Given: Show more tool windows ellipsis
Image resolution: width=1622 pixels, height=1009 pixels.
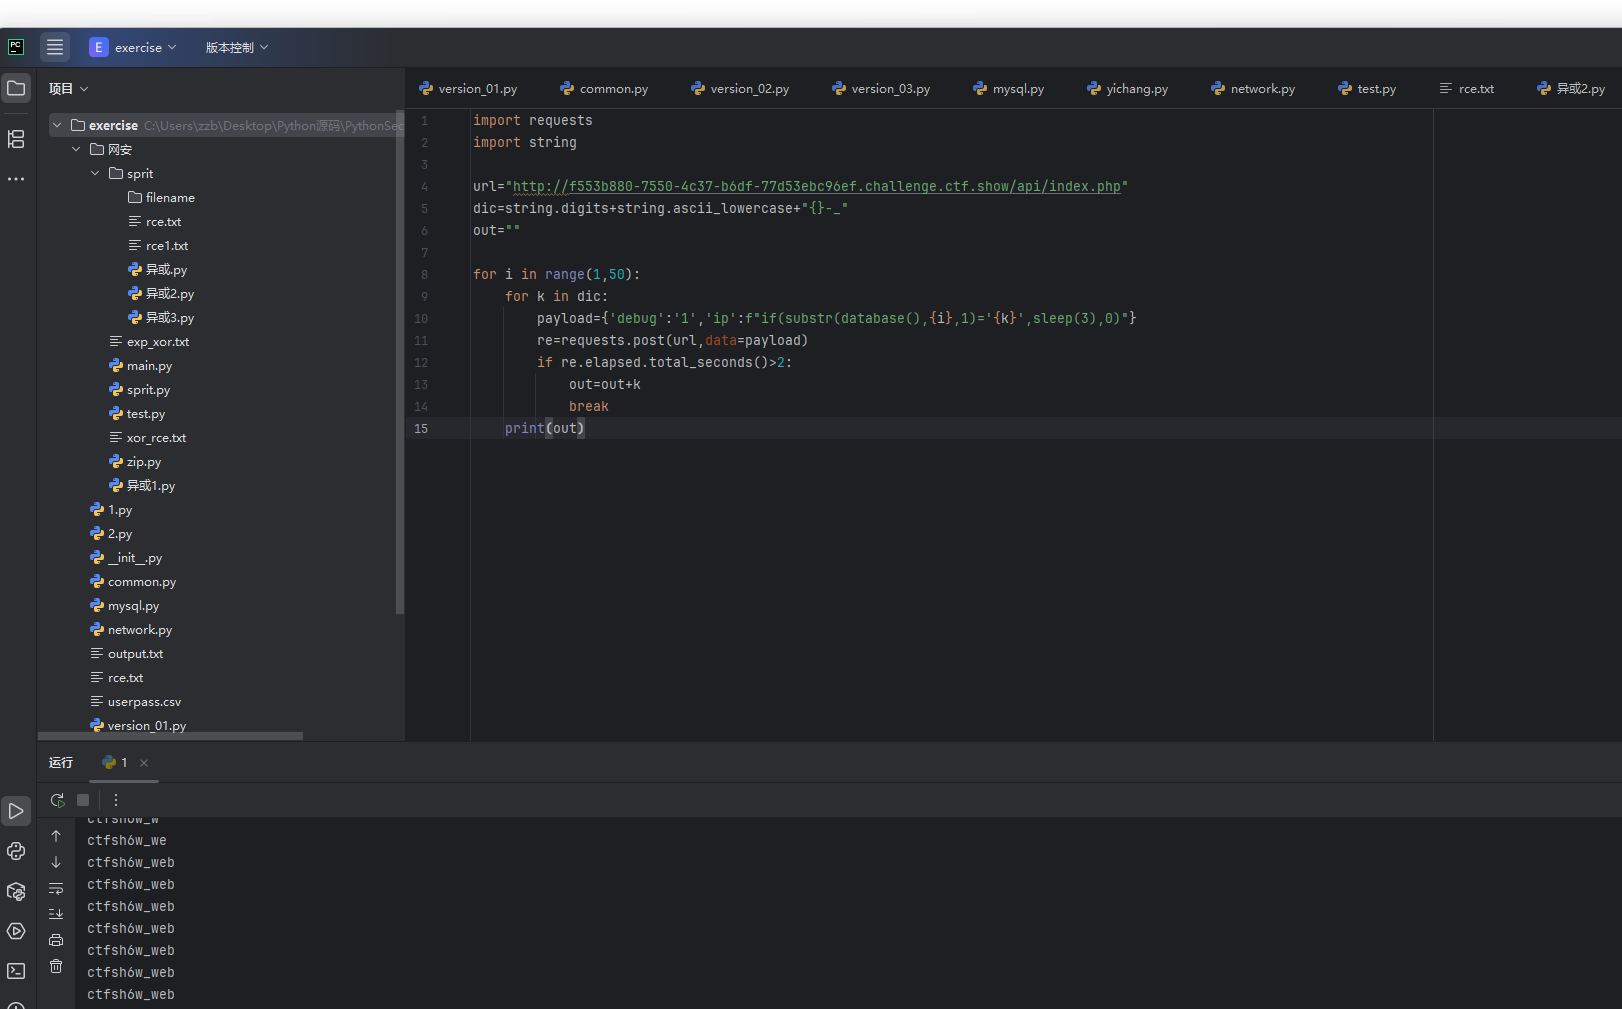Looking at the screenshot, I should click(x=16, y=179).
